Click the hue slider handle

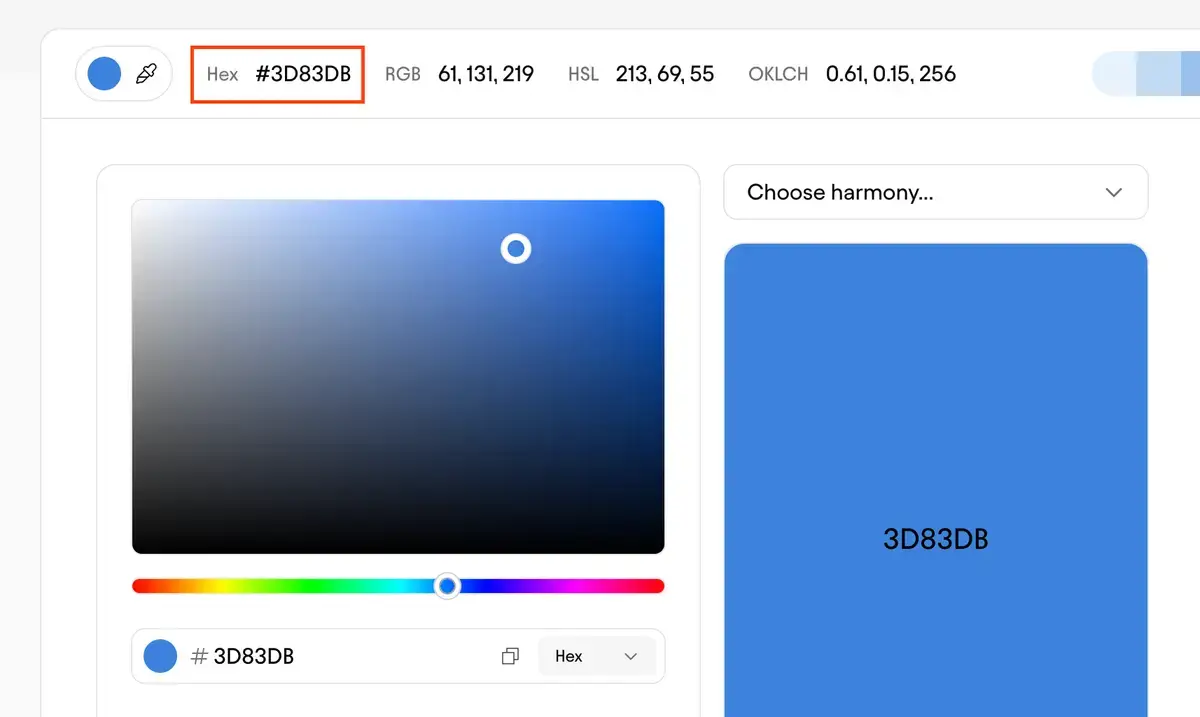pyautogui.click(x=448, y=586)
